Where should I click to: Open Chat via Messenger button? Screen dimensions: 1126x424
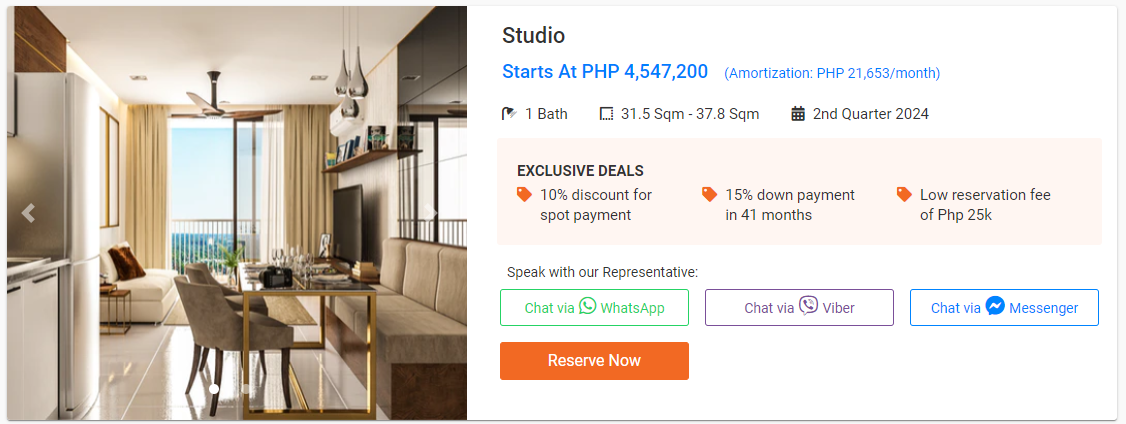pos(1004,308)
